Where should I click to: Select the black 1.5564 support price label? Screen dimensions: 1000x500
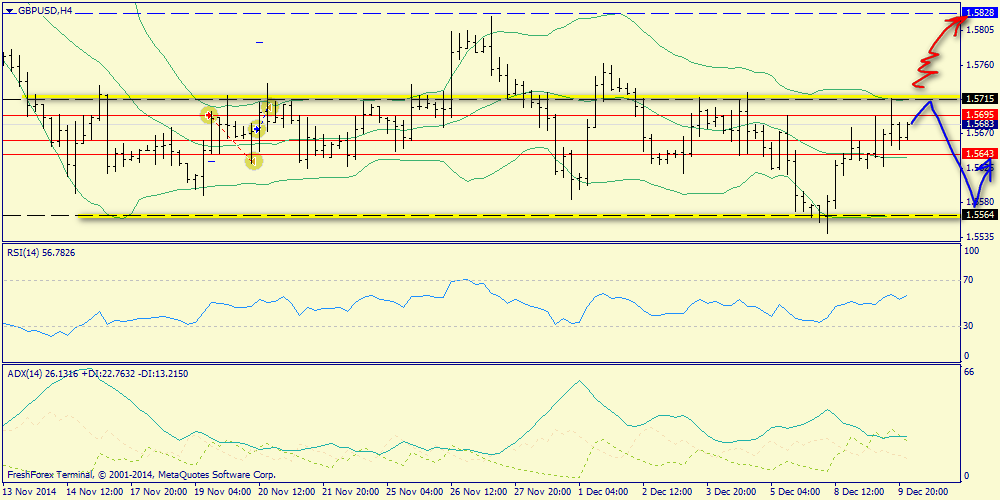pos(978,215)
